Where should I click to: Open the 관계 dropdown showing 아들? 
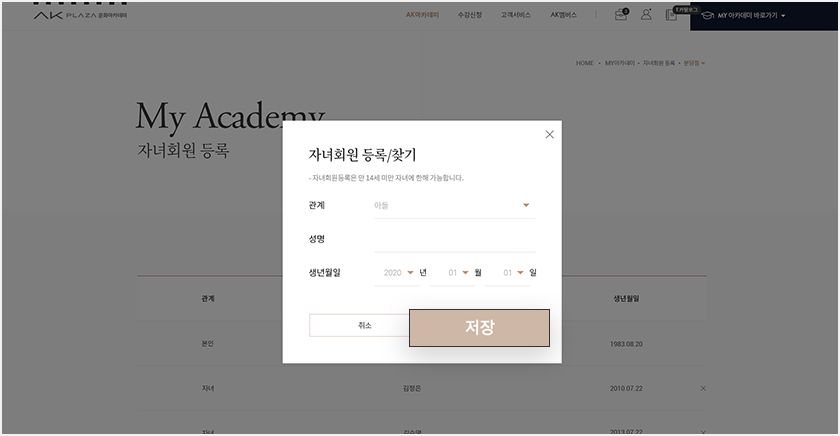tap(454, 206)
